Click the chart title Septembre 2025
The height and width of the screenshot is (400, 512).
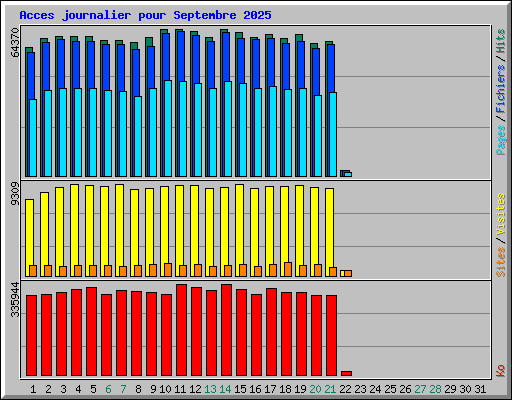[x=145, y=15]
